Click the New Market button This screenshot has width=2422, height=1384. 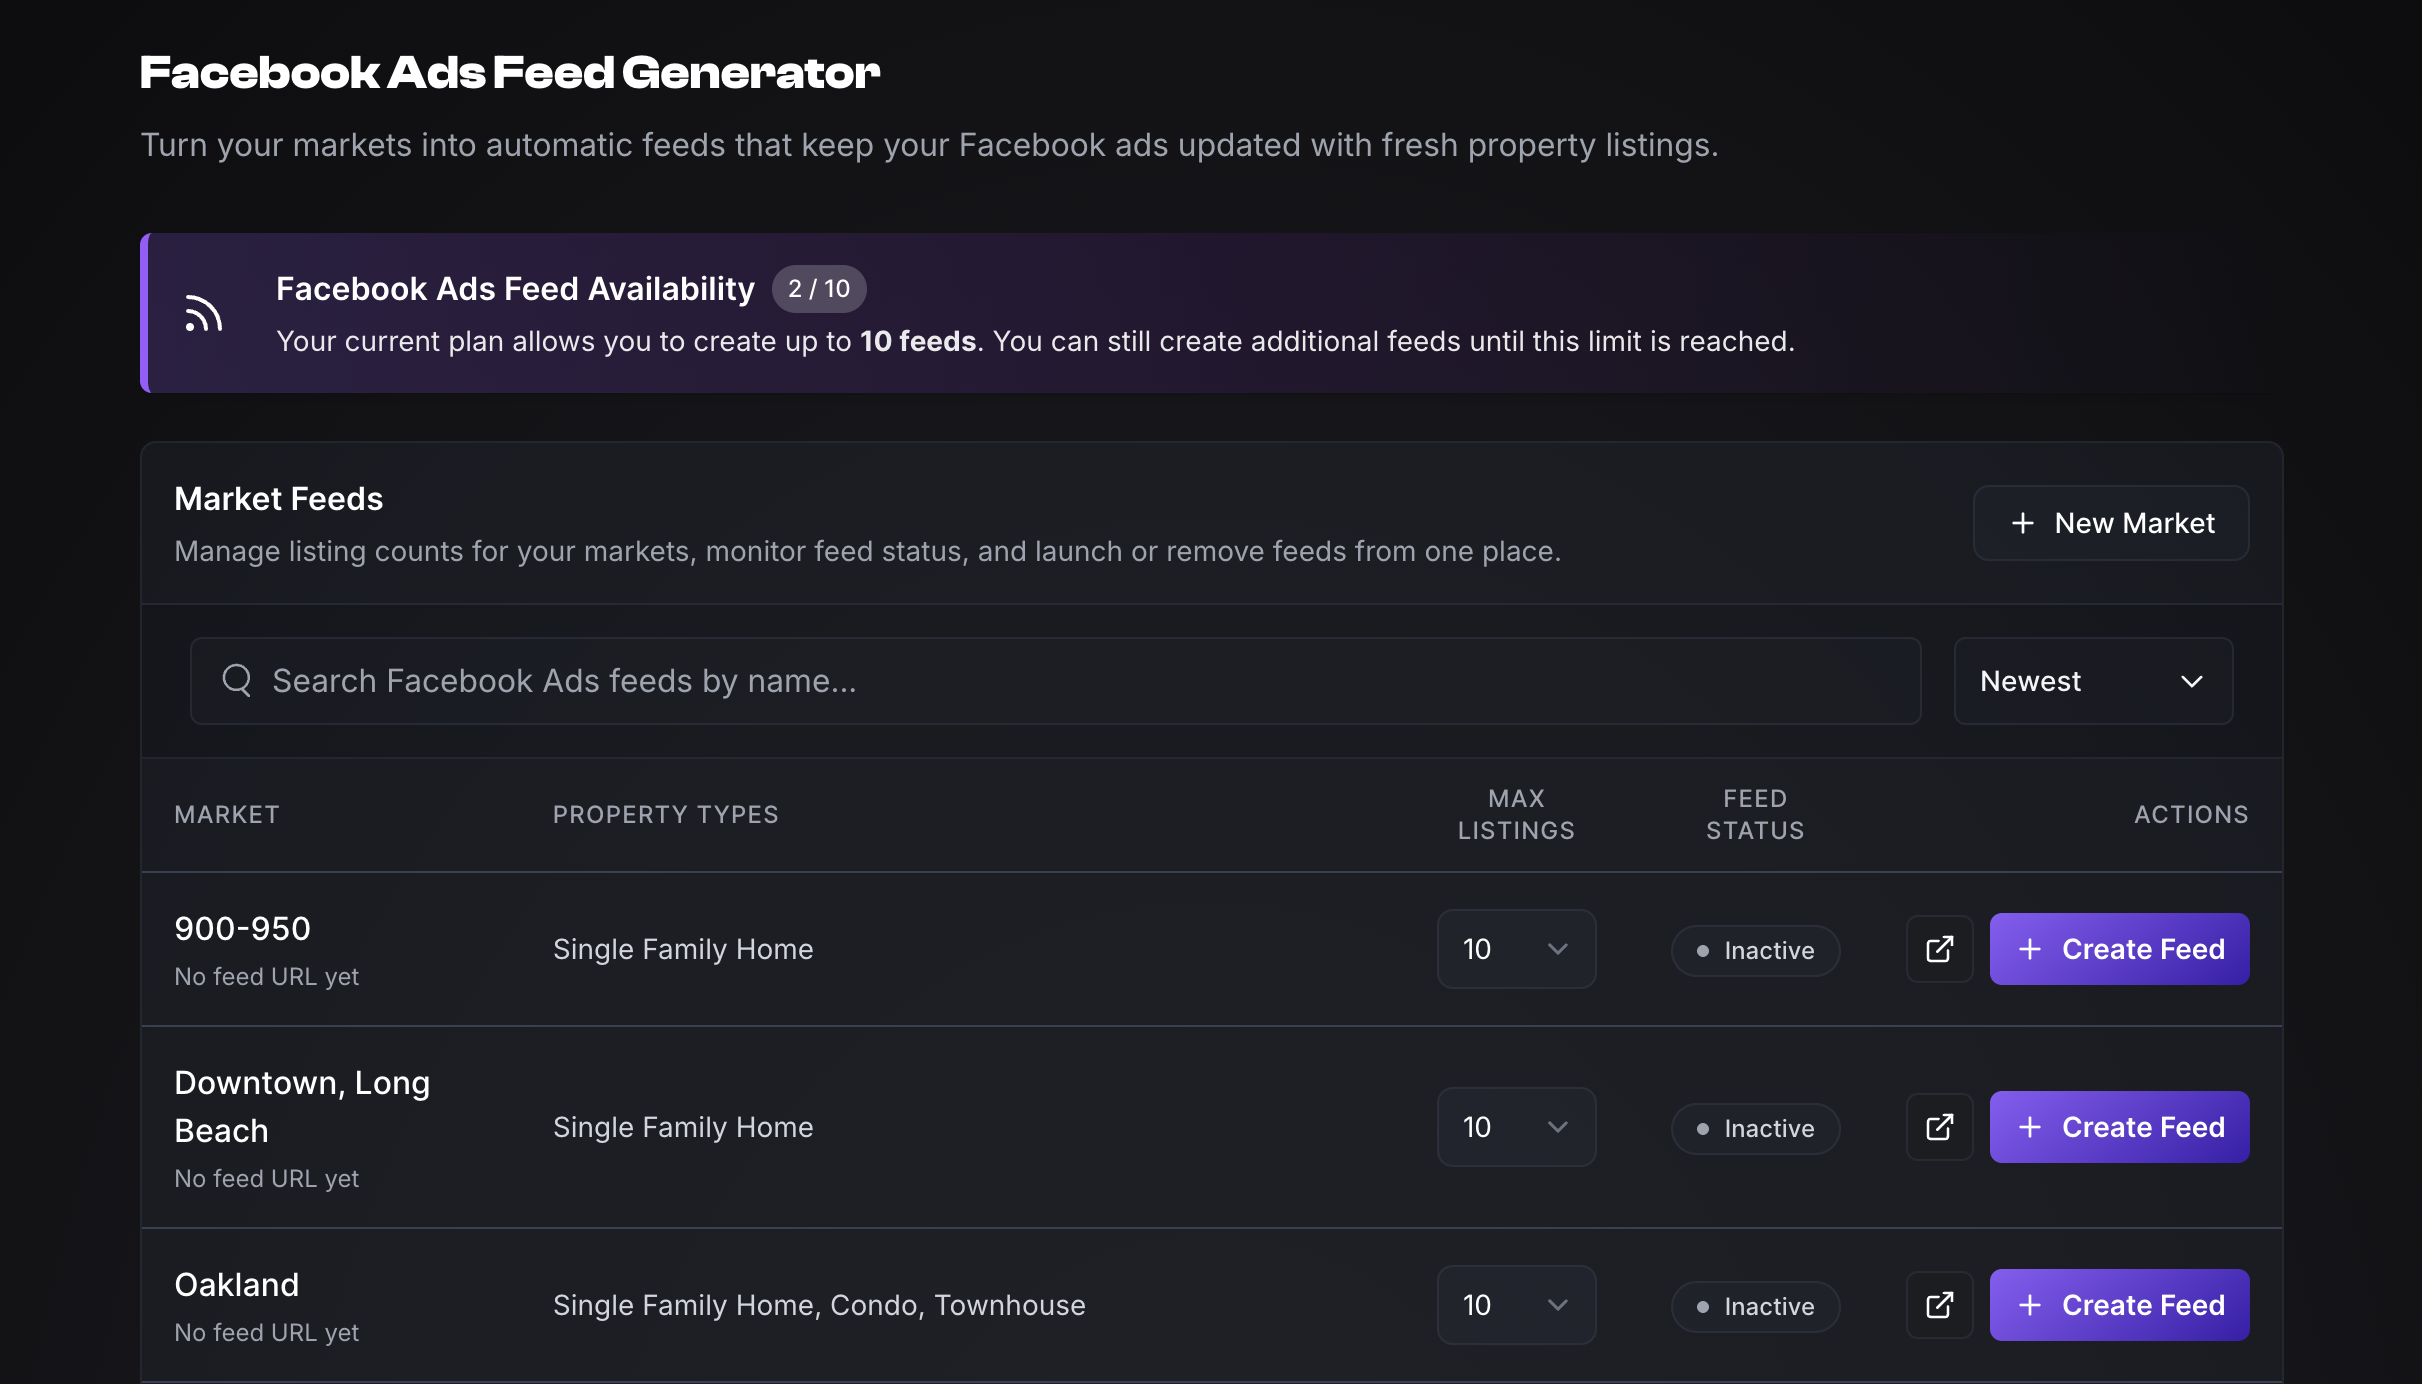[2111, 523]
